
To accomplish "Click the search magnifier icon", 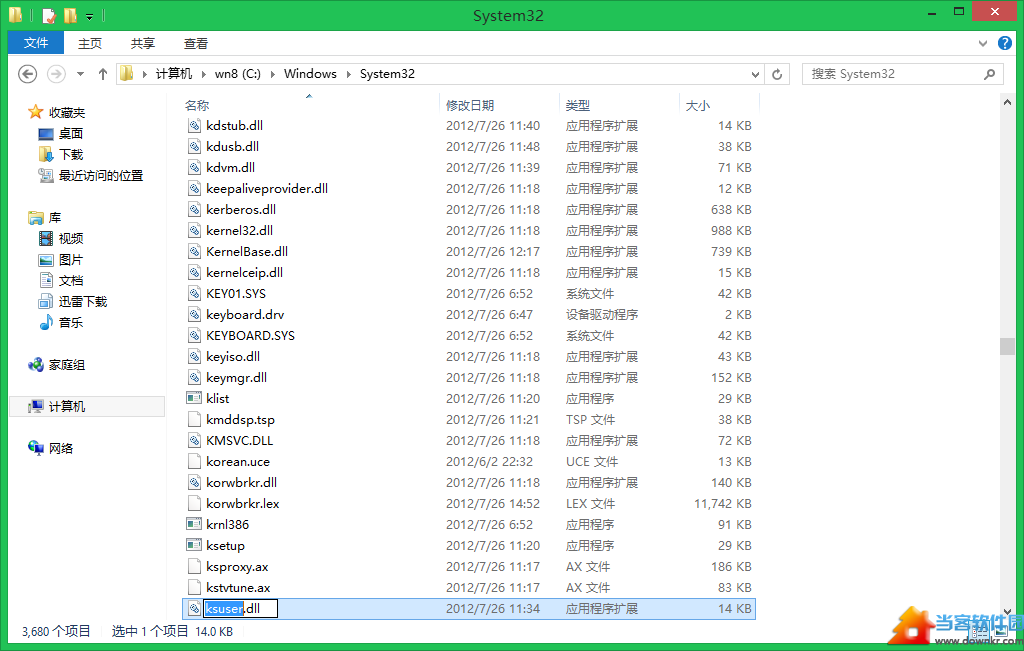I will point(989,74).
